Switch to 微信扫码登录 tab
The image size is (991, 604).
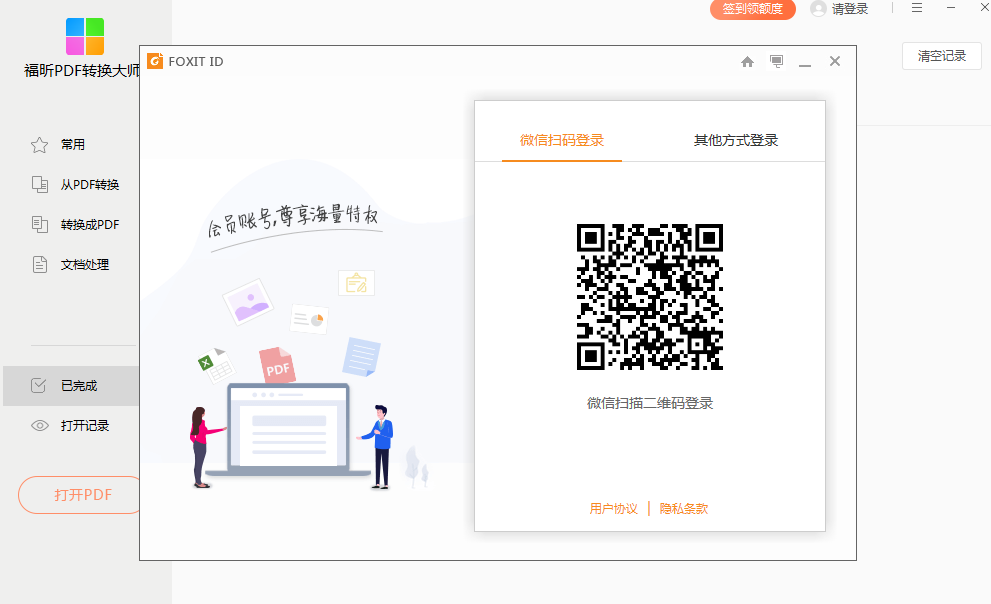coord(562,140)
